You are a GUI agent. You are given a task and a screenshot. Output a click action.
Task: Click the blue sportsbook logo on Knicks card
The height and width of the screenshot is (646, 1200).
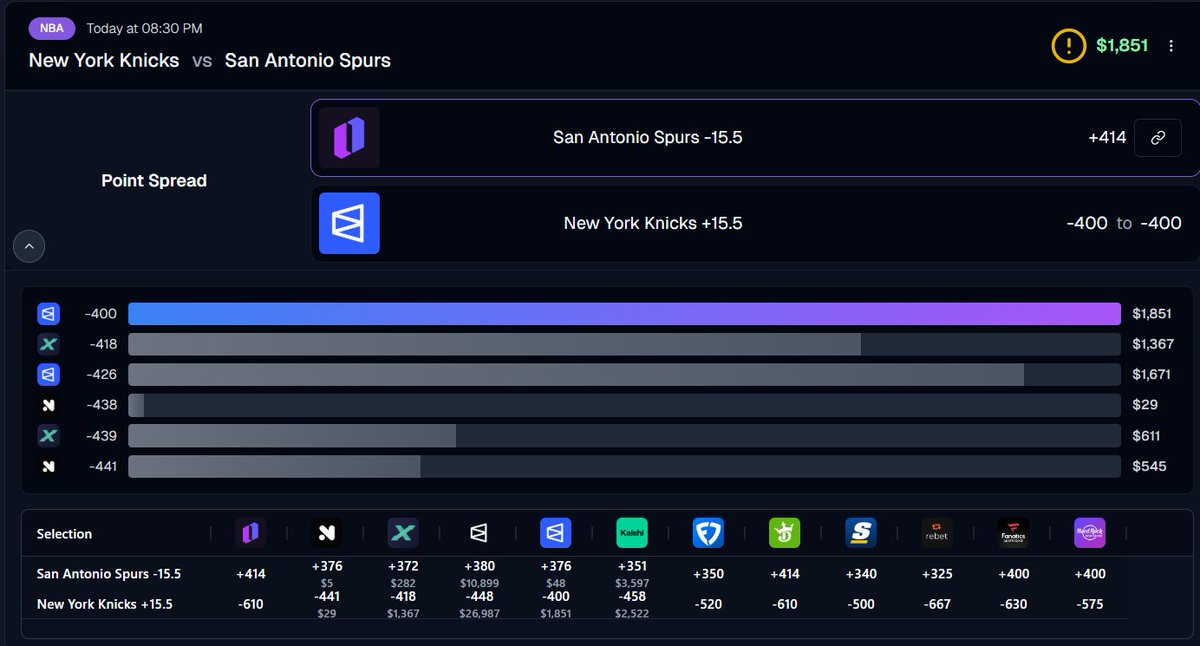349,223
